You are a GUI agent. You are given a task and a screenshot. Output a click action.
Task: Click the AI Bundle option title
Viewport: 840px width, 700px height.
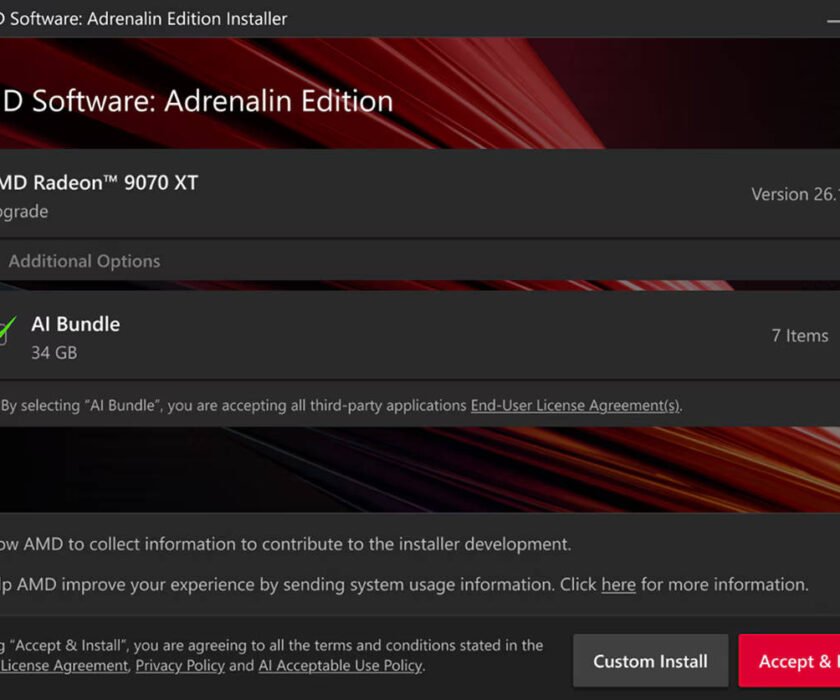(x=75, y=324)
